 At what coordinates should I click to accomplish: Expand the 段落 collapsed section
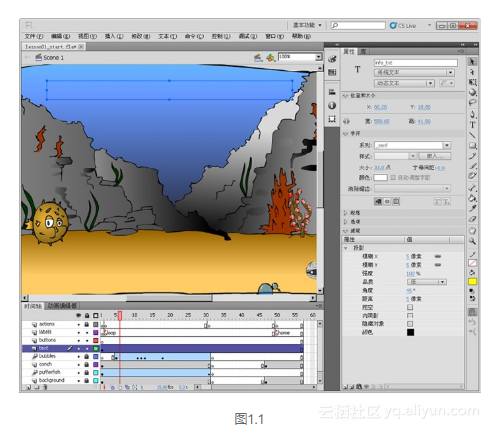point(345,213)
